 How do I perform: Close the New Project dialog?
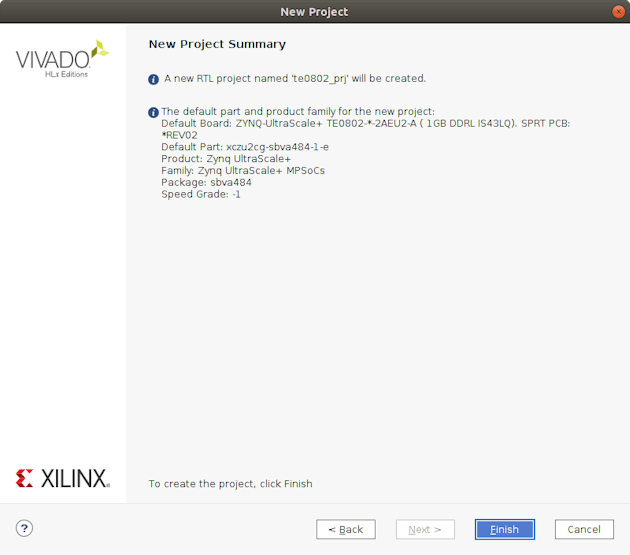[x=618, y=12]
